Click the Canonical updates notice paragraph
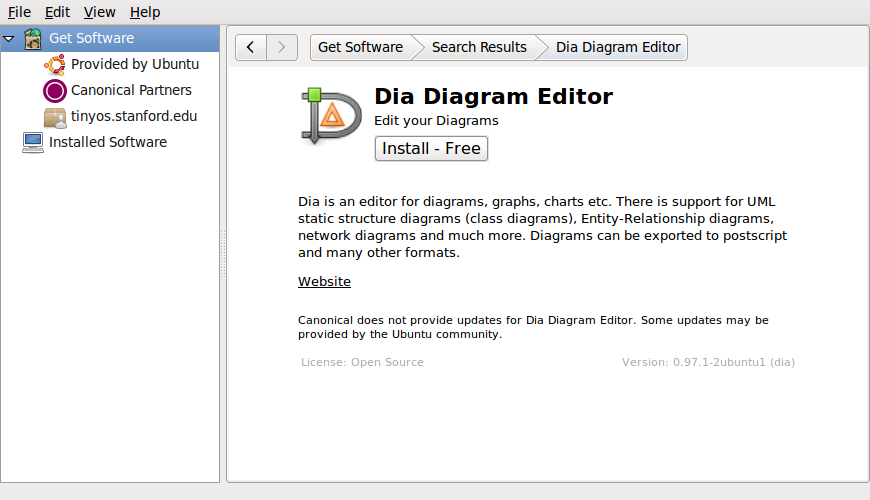This screenshot has width=870, height=500. click(x=533, y=327)
